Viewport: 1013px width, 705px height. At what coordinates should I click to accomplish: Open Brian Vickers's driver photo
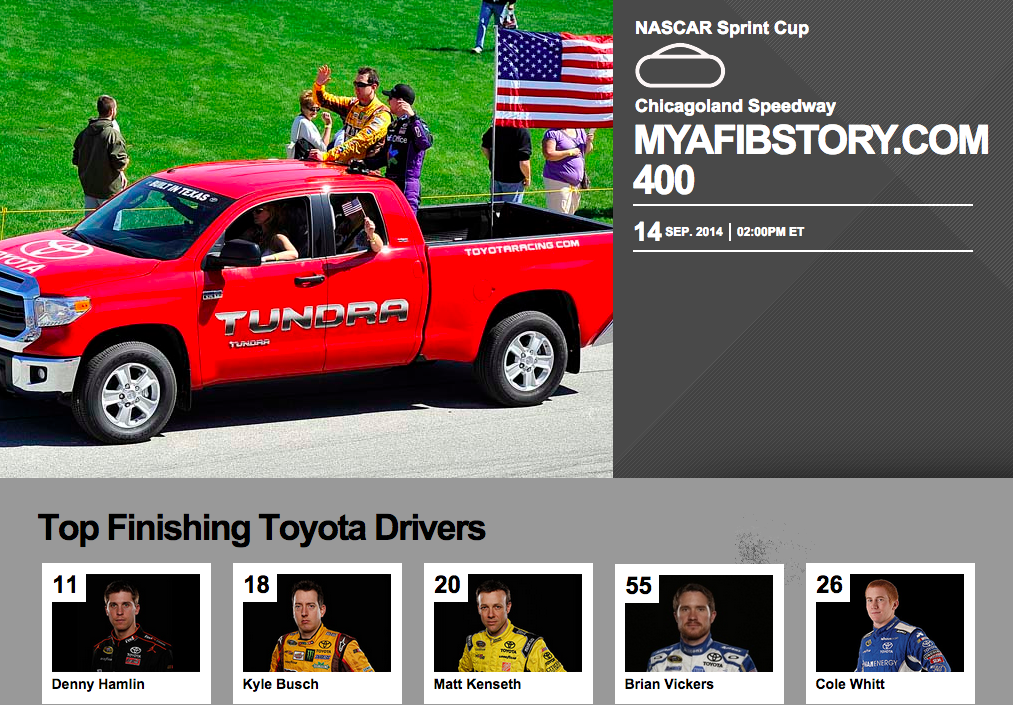[x=699, y=623]
